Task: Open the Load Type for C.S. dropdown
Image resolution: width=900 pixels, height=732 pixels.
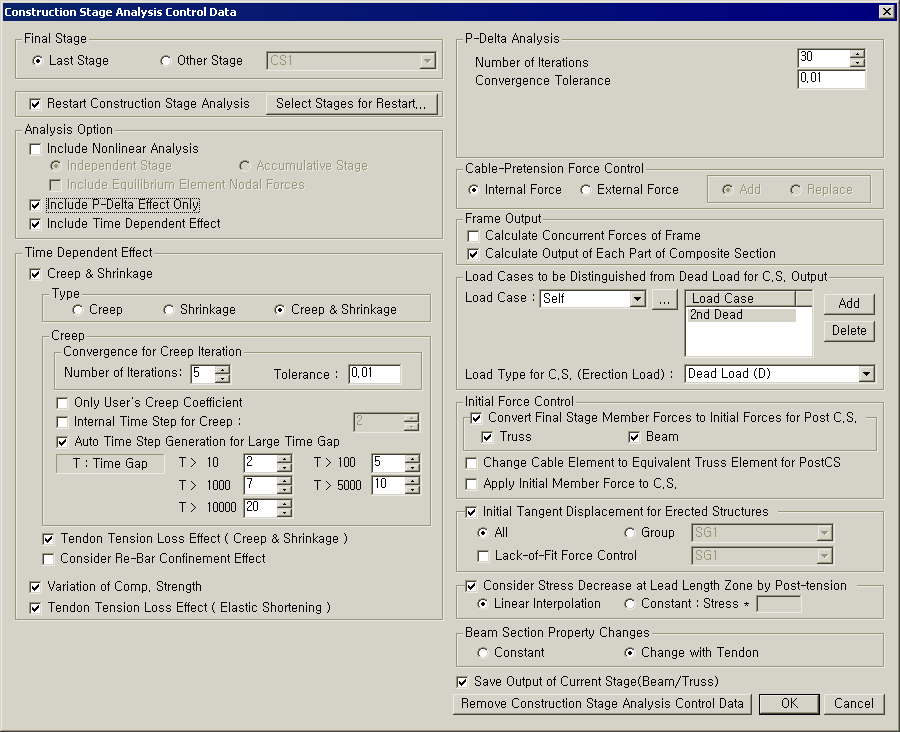Action: pos(866,373)
